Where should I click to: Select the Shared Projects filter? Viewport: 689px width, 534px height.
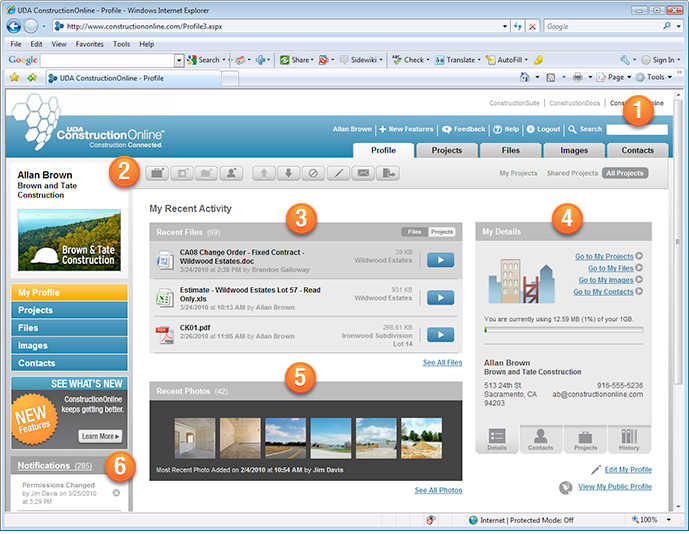pyautogui.click(x=572, y=173)
